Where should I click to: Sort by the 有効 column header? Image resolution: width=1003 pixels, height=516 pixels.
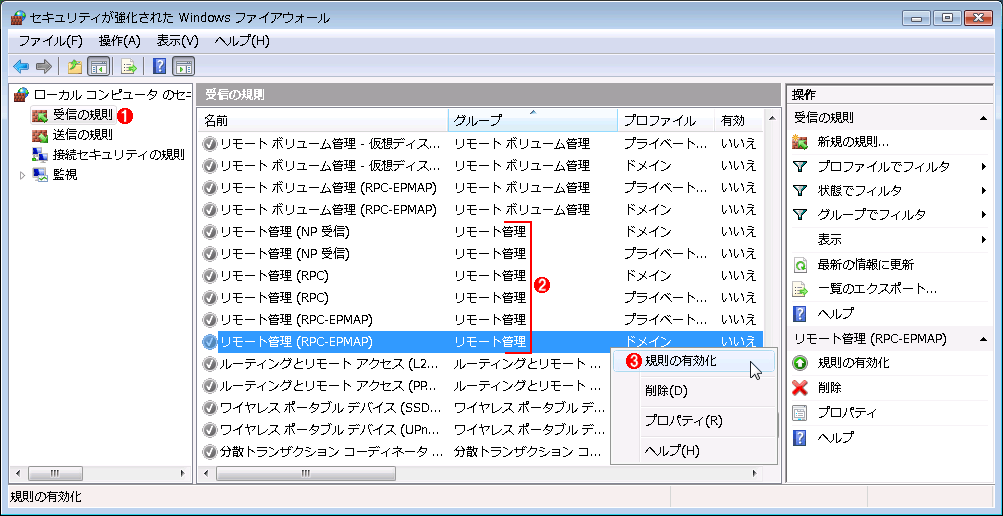[x=739, y=120]
